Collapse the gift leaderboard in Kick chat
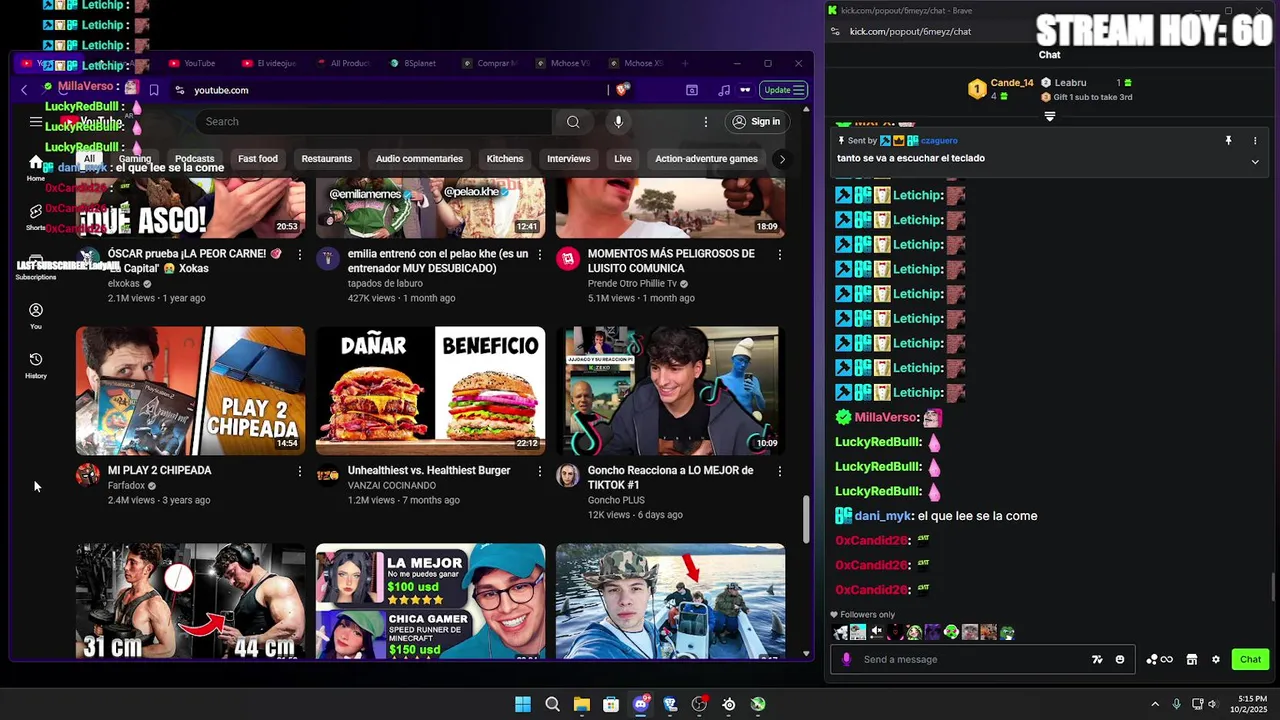This screenshot has width=1280, height=720. click(x=1050, y=117)
